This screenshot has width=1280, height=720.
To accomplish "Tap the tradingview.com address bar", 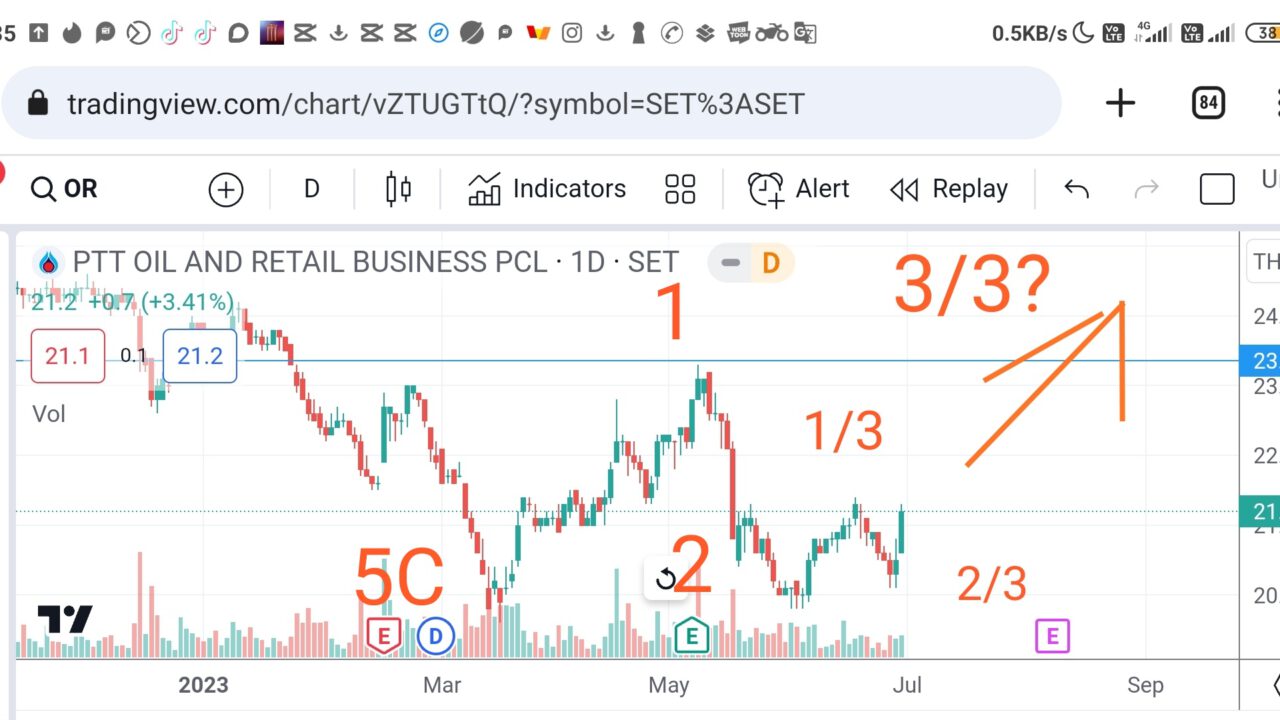I will click(x=530, y=103).
